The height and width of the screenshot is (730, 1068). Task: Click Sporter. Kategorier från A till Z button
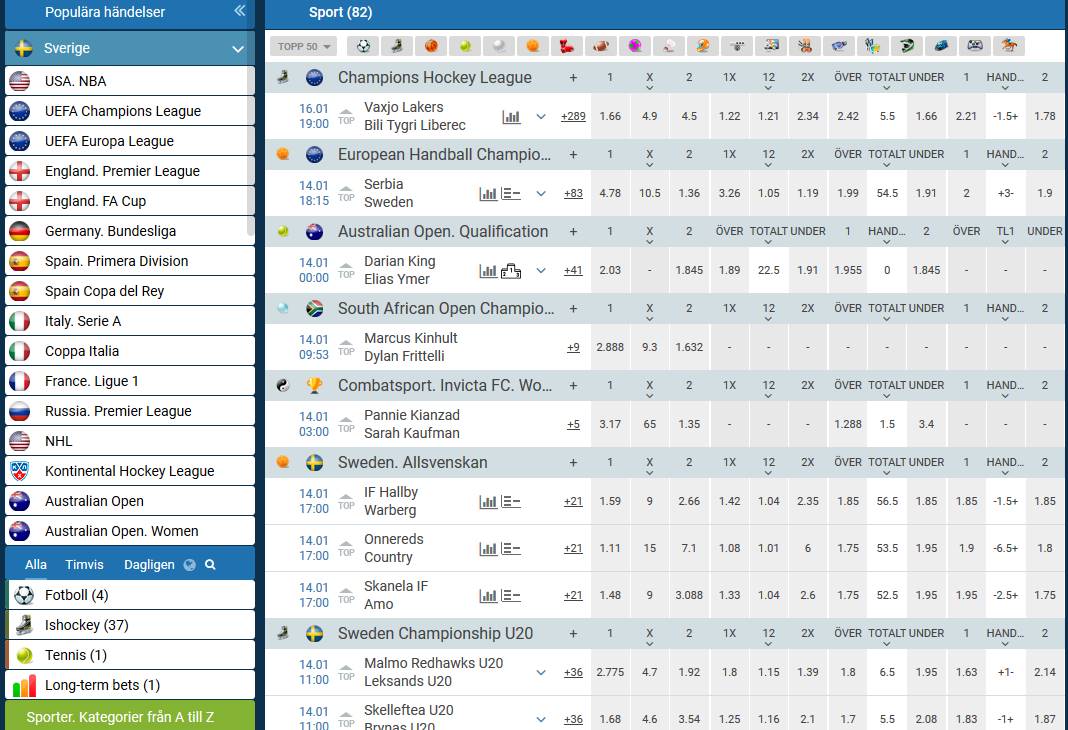tap(129, 716)
